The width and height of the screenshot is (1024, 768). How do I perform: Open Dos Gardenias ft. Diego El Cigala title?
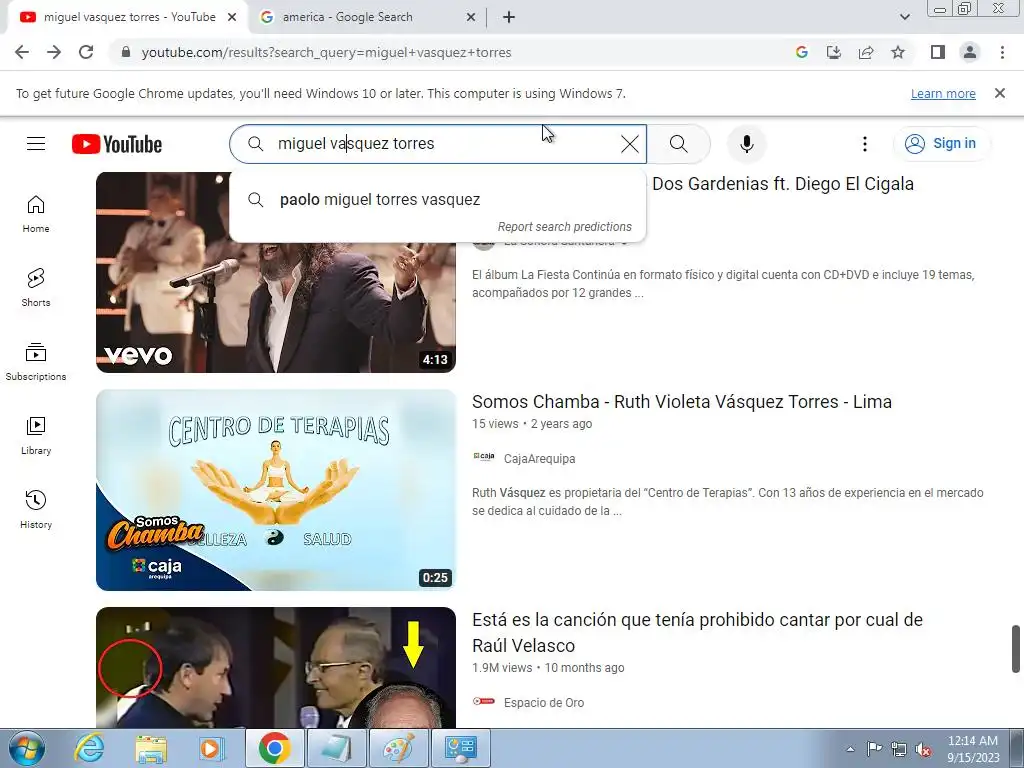(x=783, y=184)
